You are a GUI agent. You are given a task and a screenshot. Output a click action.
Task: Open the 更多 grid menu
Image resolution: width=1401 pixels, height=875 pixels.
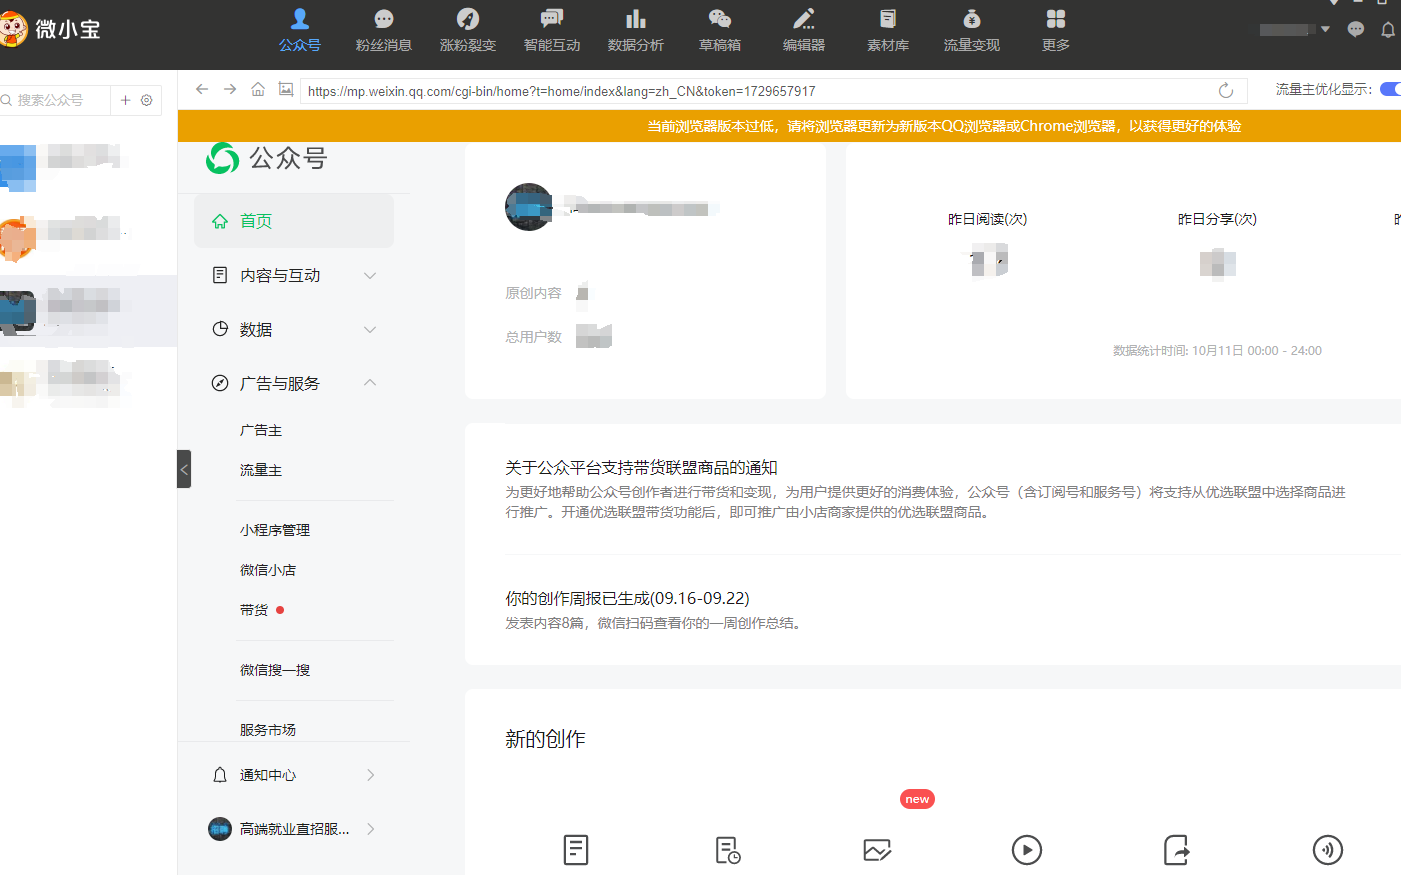coord(1055,30)
